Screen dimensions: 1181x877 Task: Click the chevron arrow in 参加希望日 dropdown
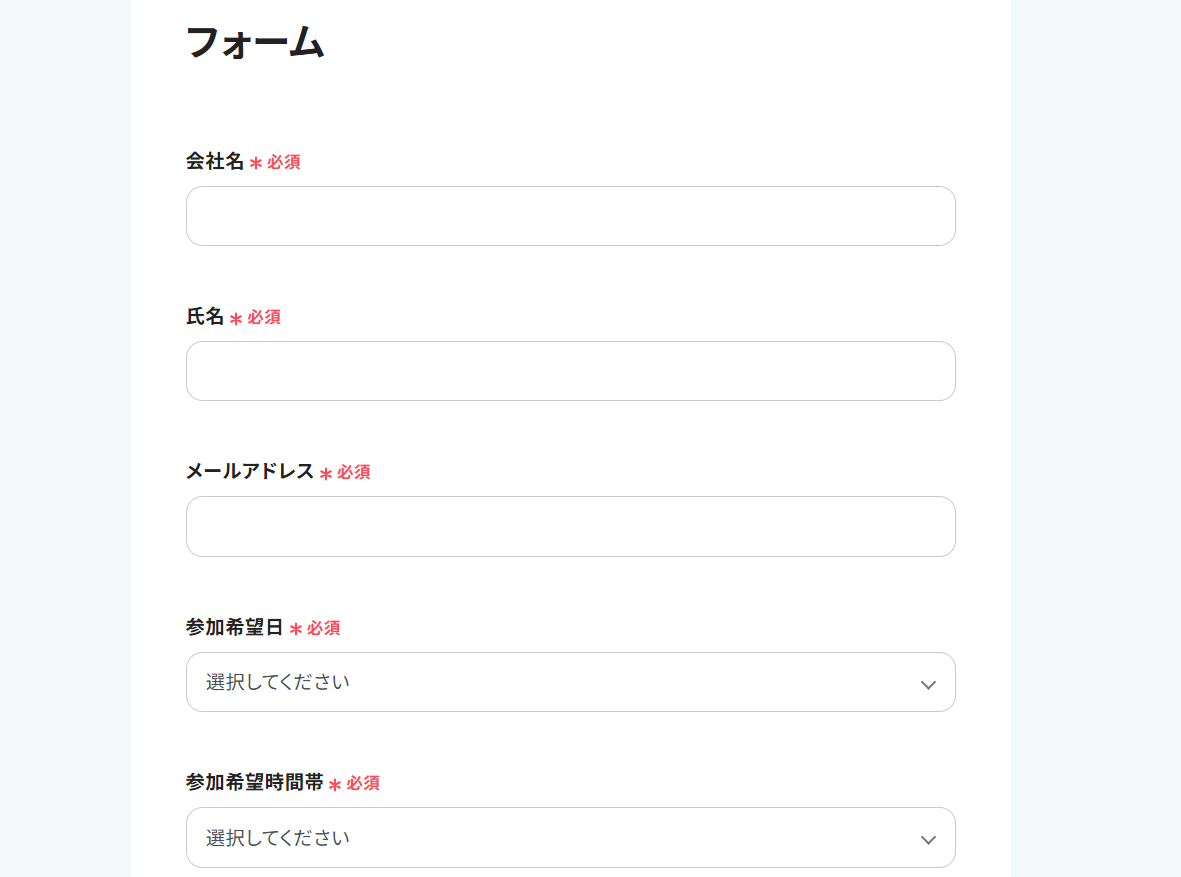[x=928, y=684]
